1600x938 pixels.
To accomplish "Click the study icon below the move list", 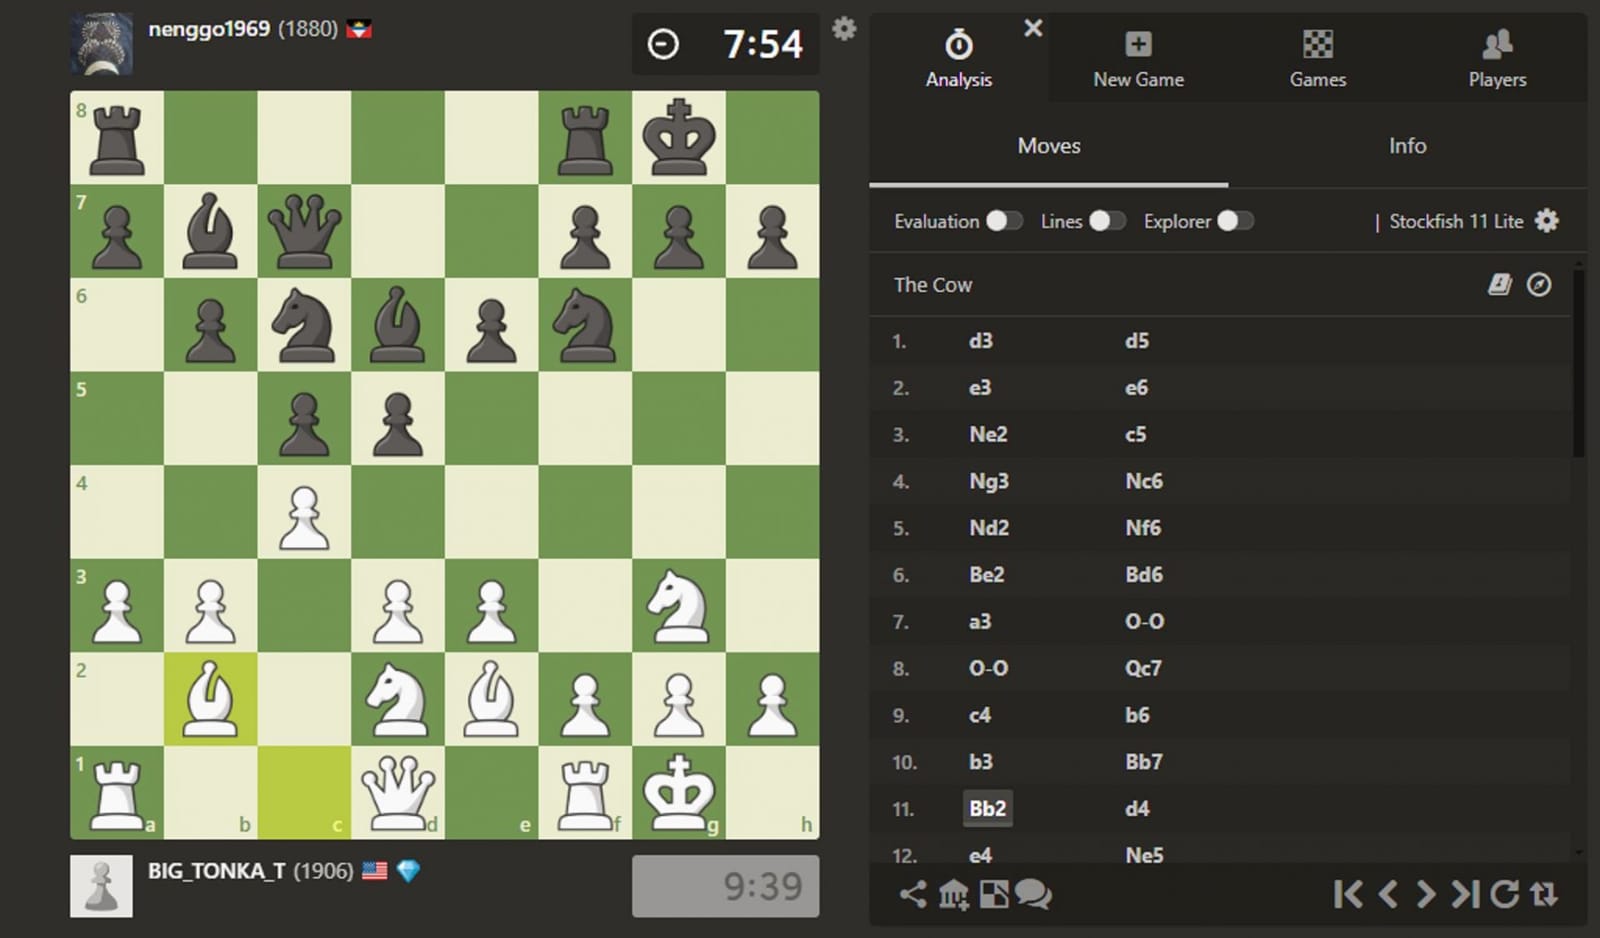I will tap(953, 896).
